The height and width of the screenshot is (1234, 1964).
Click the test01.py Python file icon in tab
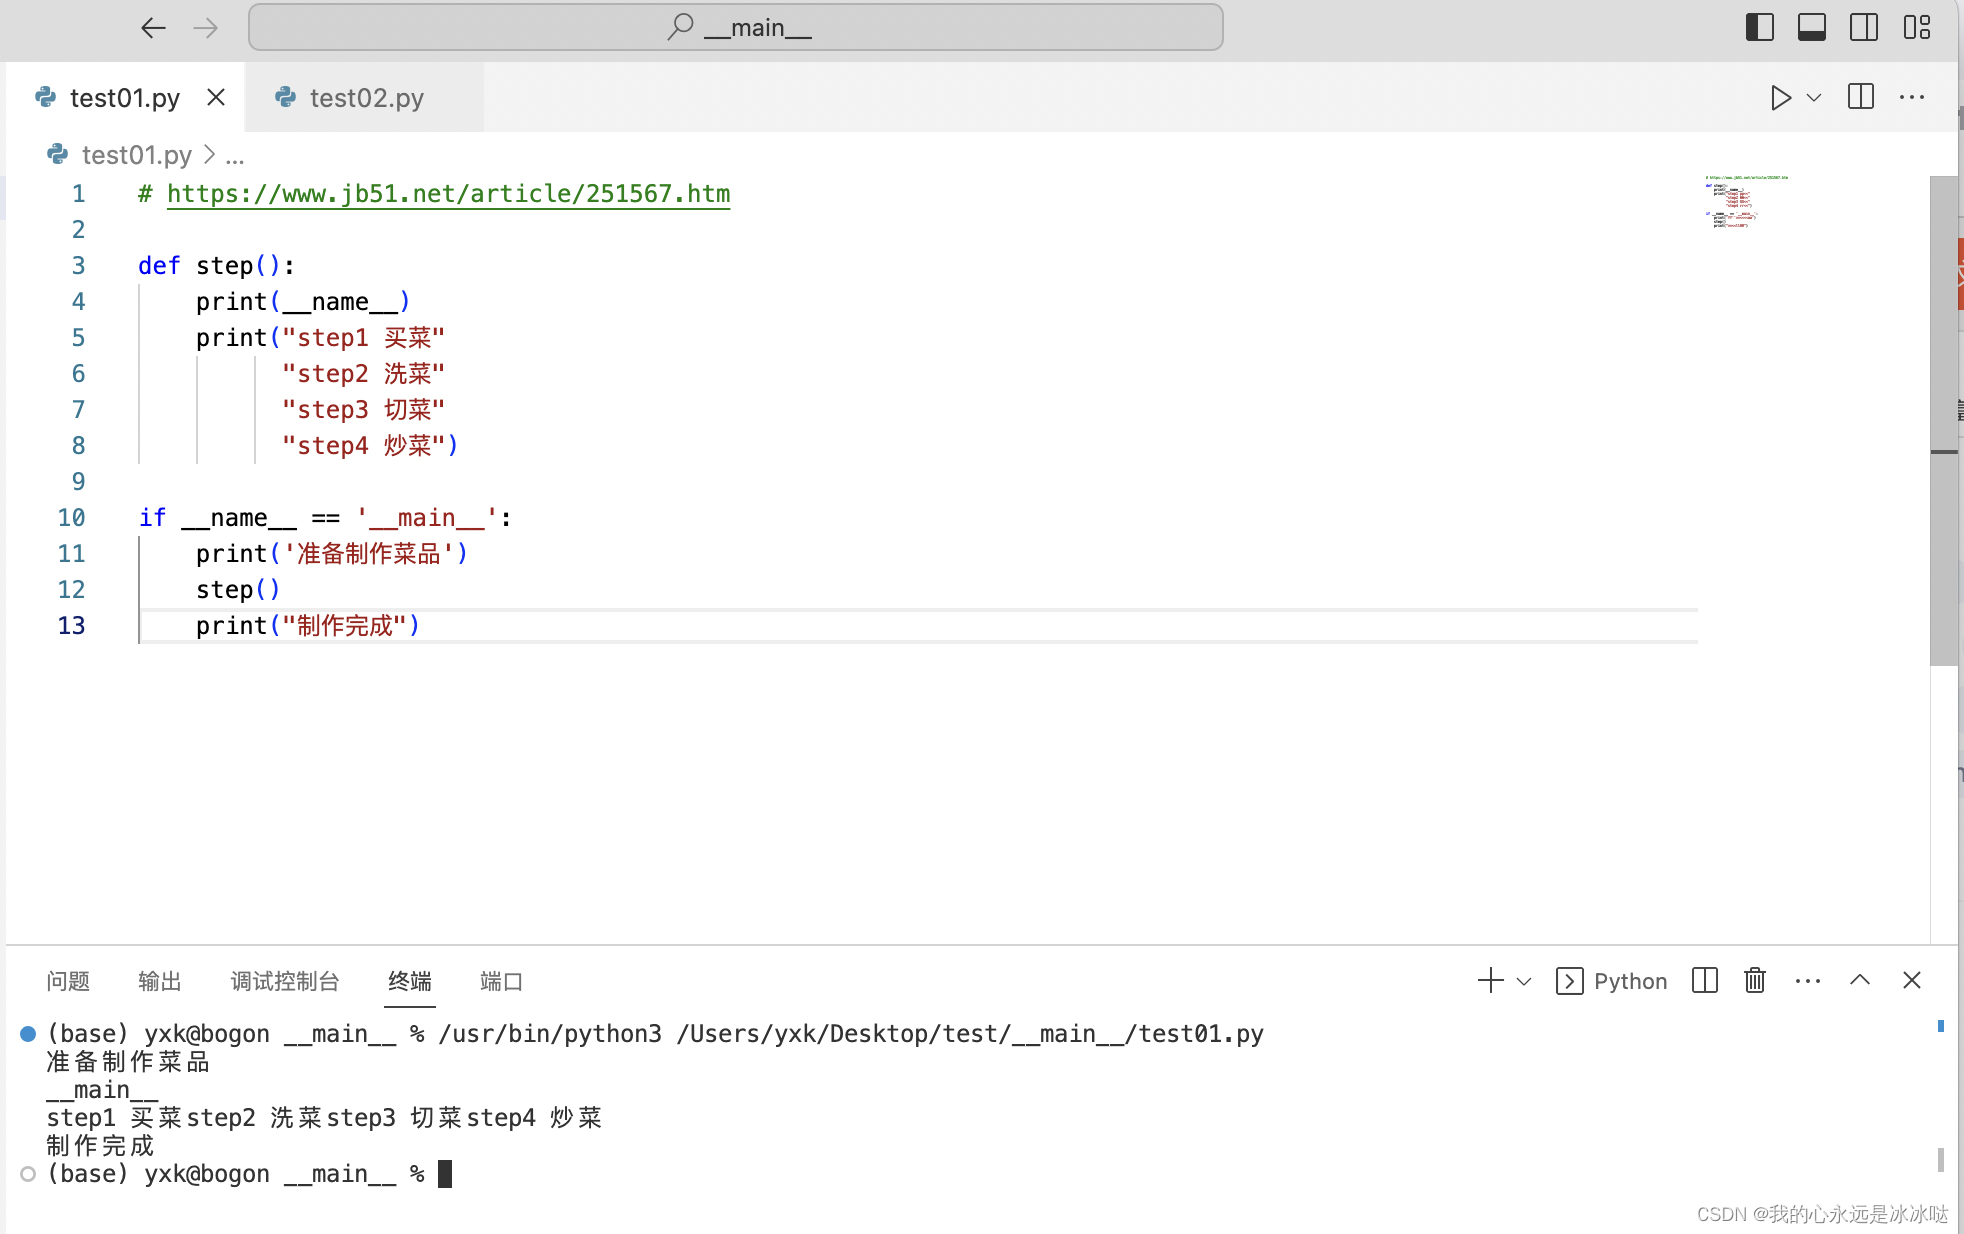pyautogui.click(x=46, y=97)
